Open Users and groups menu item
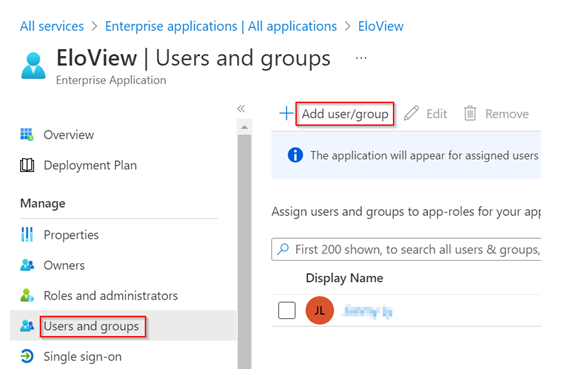The image size is (586, 383). point(91,326)
